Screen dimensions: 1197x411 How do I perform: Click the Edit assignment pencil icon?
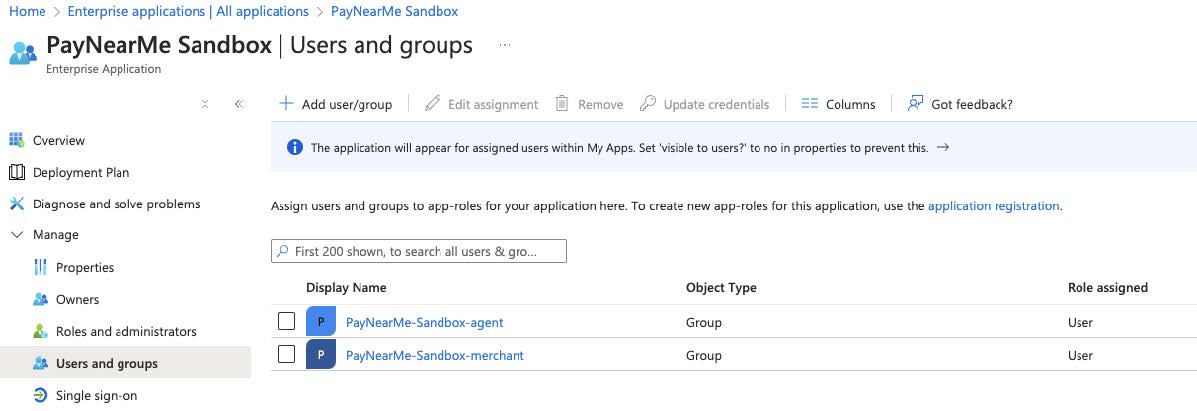[x=432, y=104]
